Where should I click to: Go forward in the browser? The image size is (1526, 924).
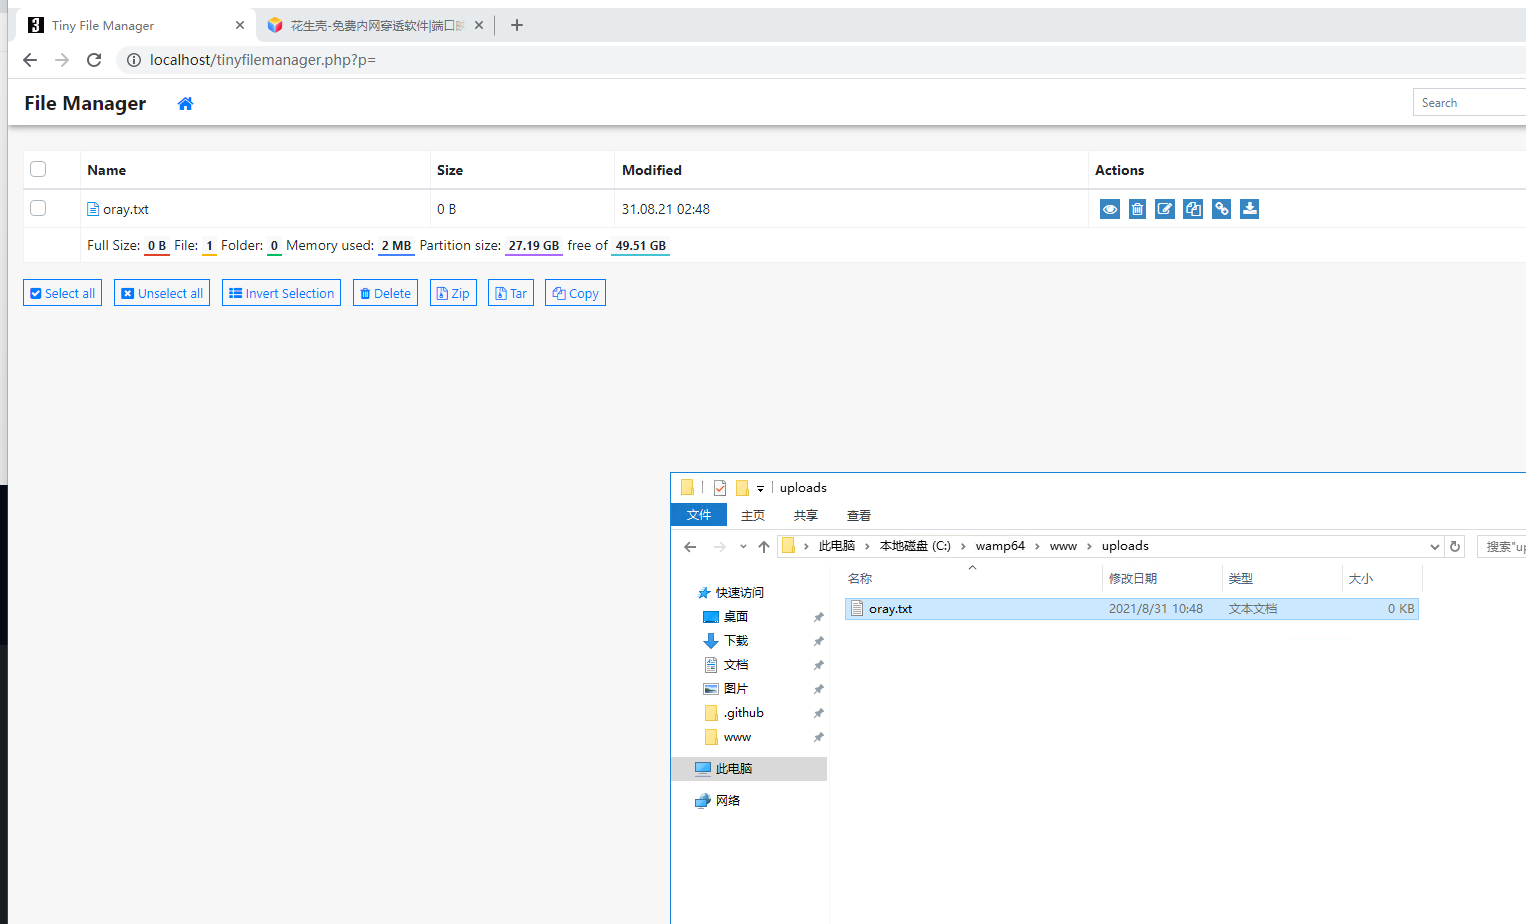tap(62, 60)
